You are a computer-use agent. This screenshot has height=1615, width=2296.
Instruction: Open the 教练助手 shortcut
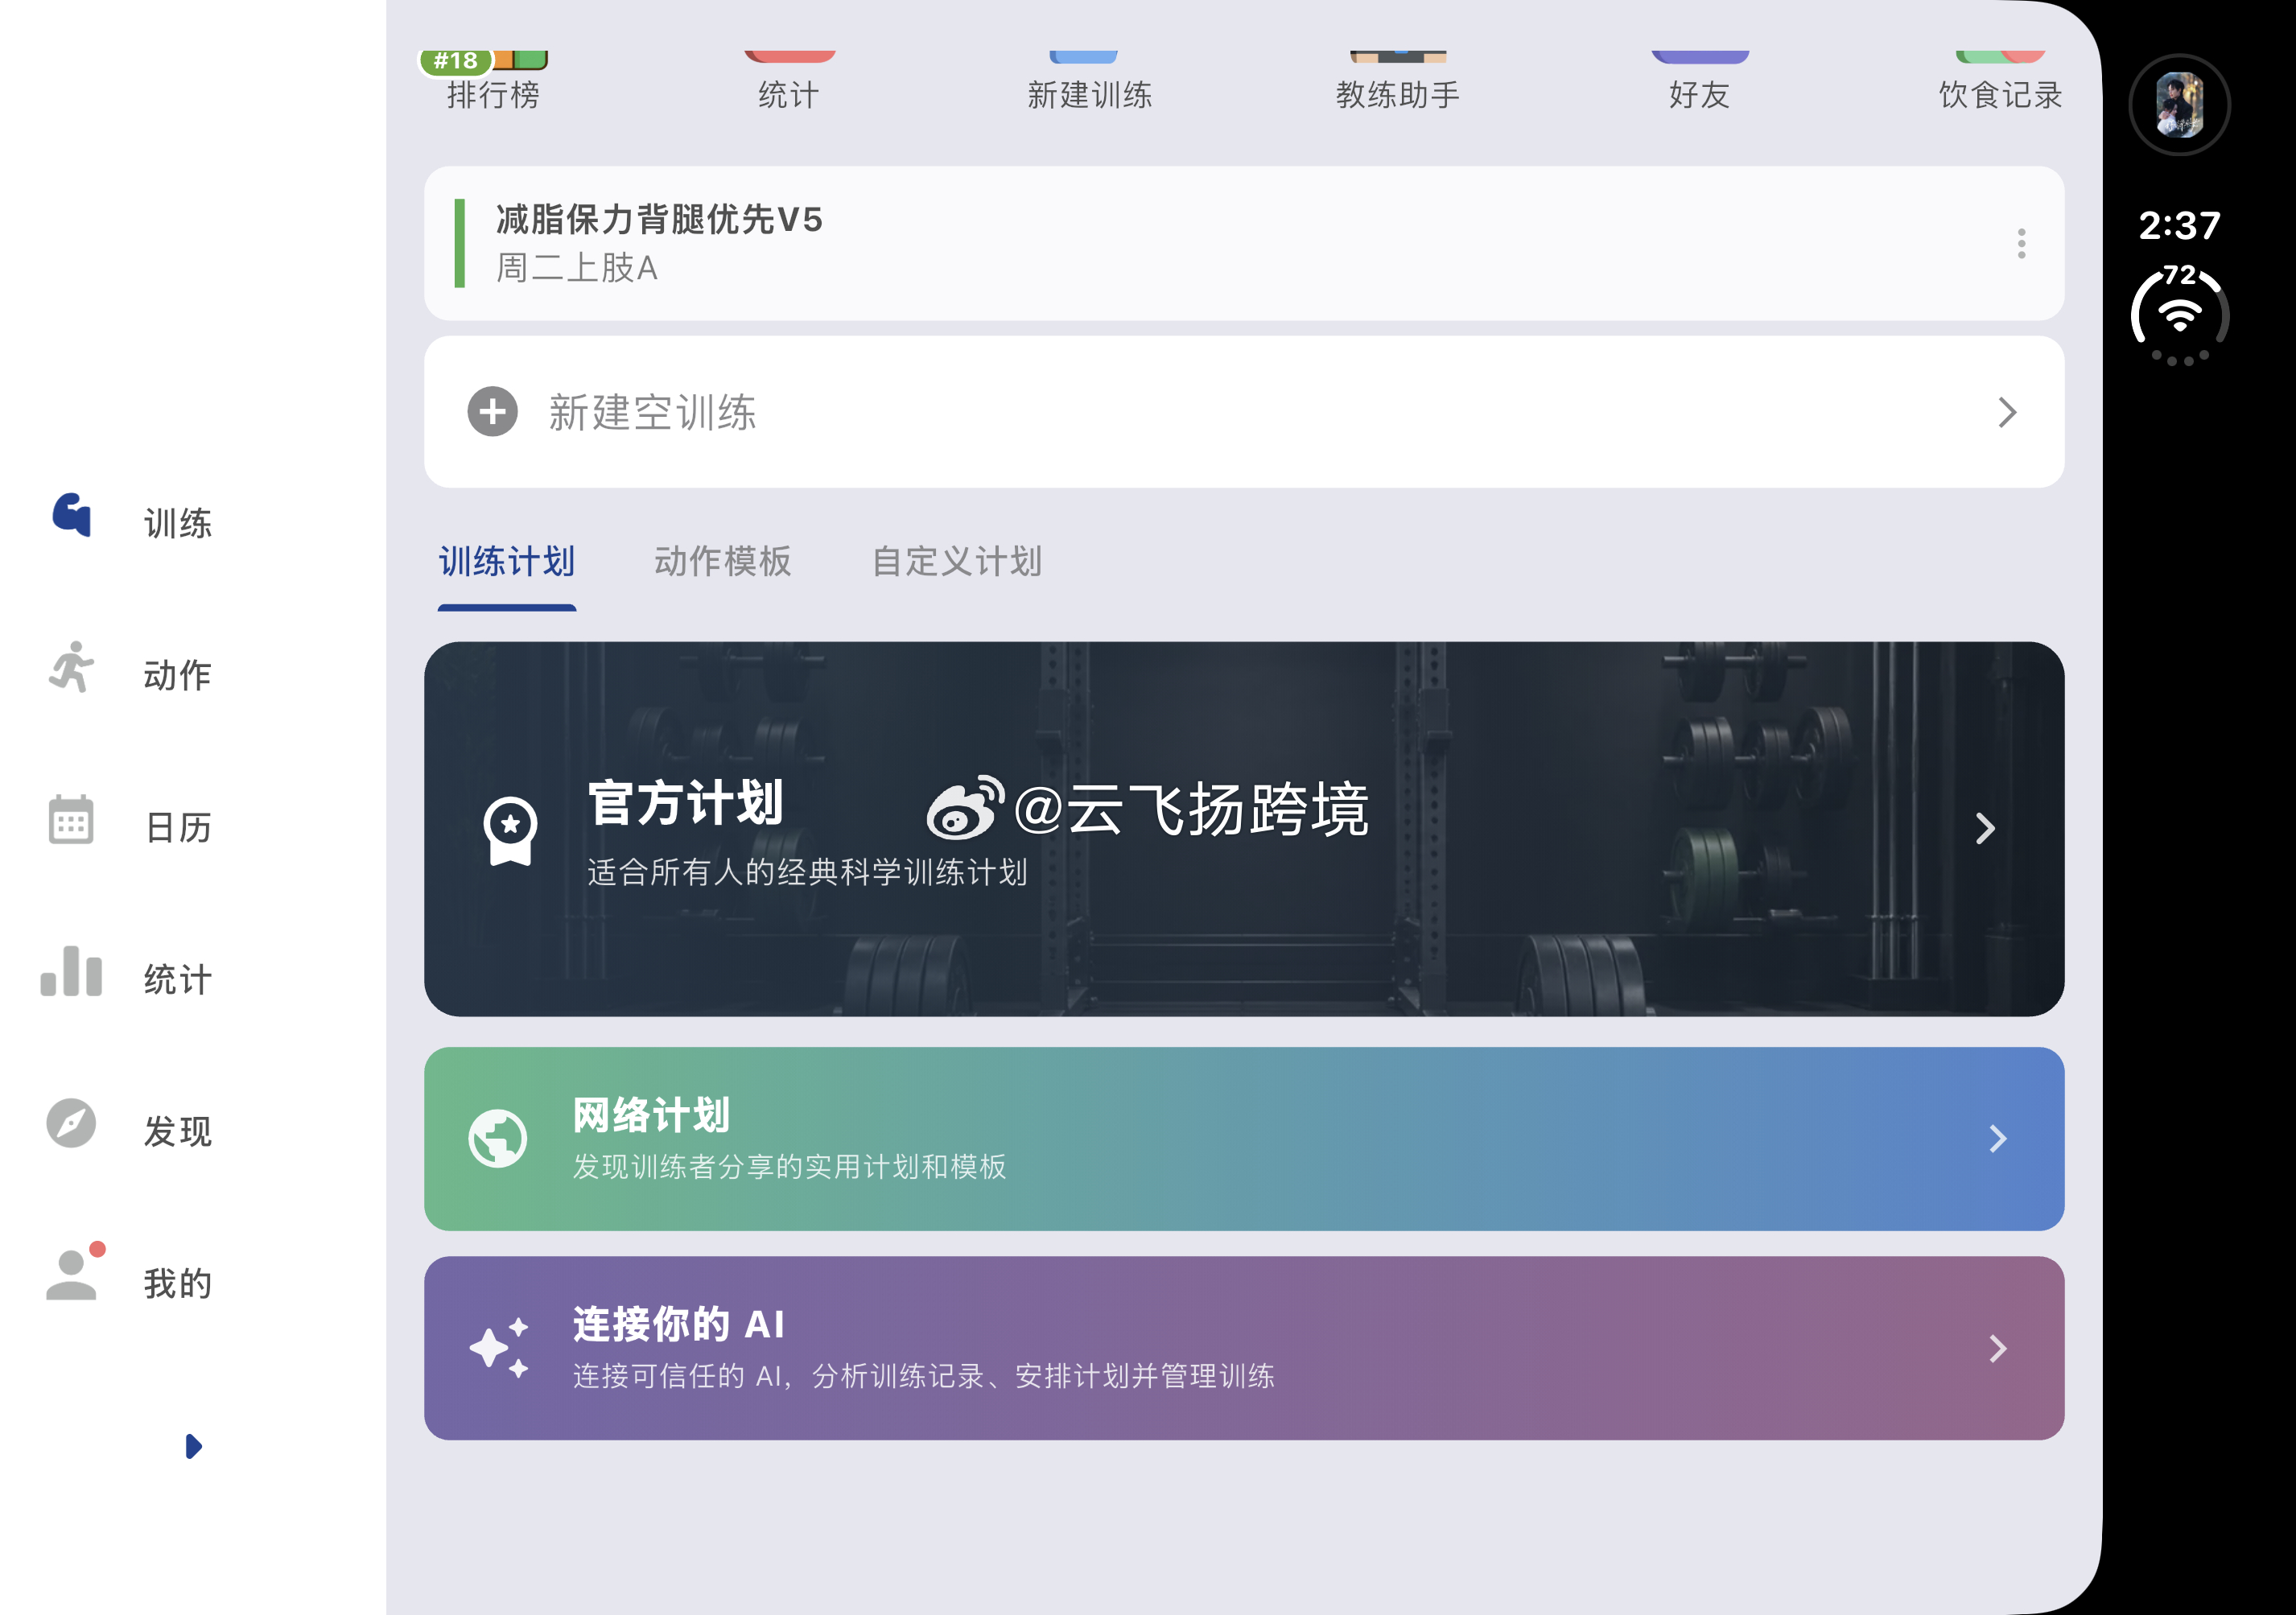(x=1397, y=81)
